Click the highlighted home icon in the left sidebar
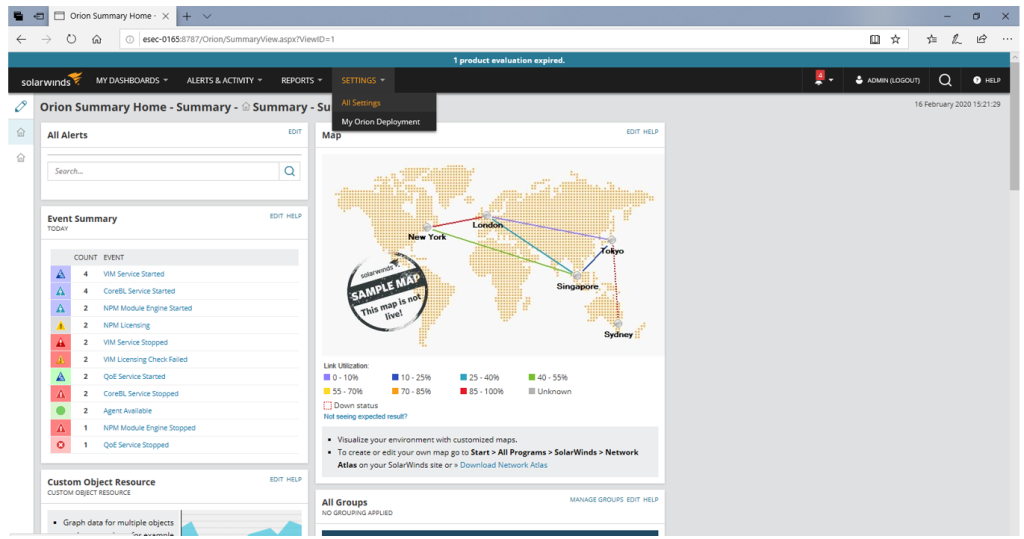Viewport: 1024px width, 539px height. pos(21,133)
